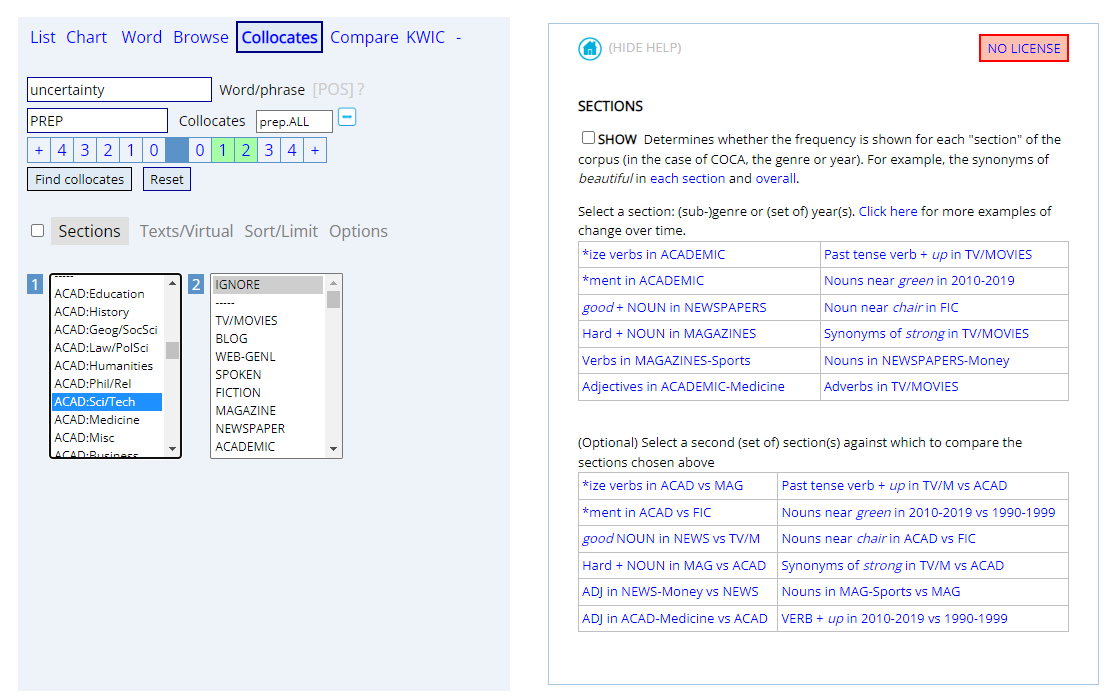Open 'Adjectives in ACADEMIC-Medicine' example
This screenshot has height=697, width=1106.
[683, 386]
